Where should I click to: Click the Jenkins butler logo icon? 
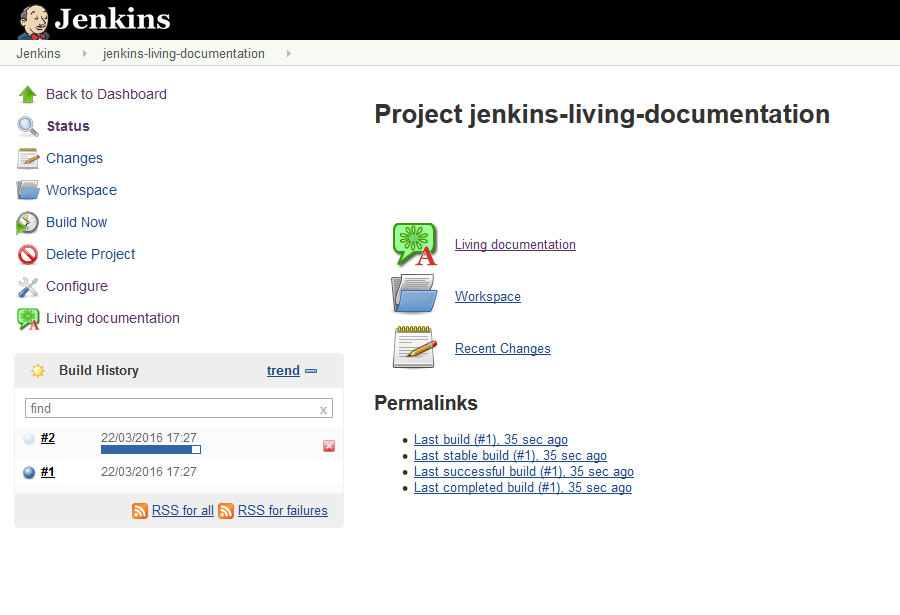[34, 21]
